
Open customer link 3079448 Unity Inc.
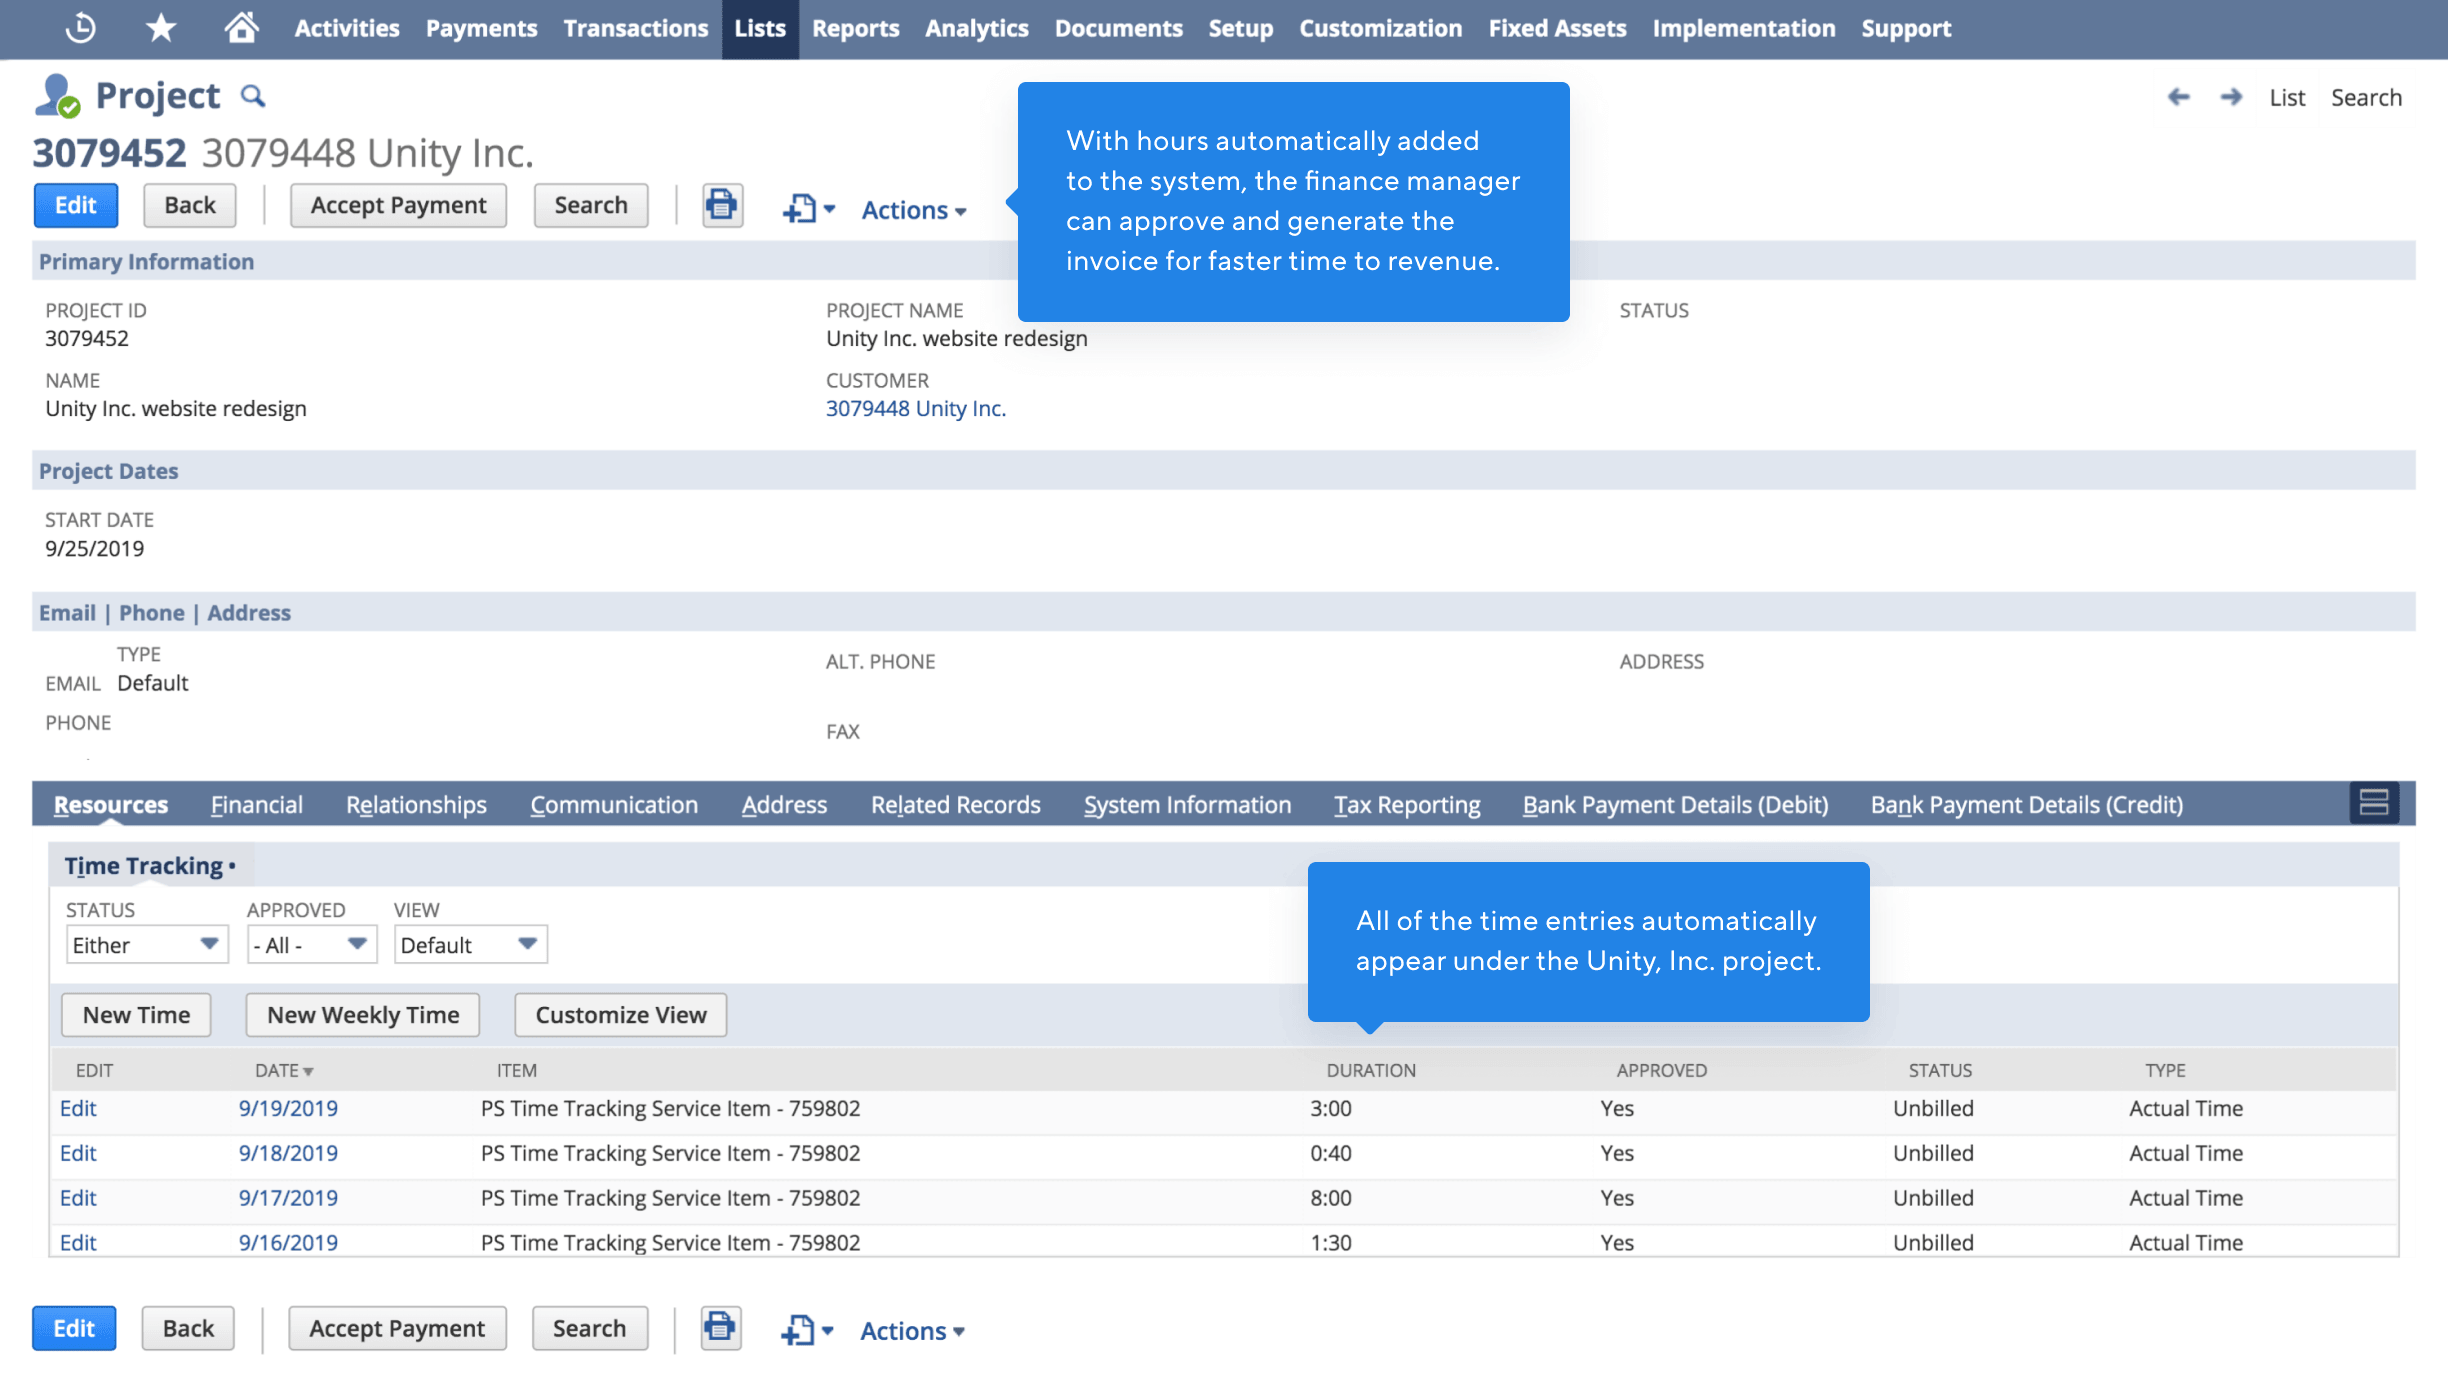[x=915, y=409]
